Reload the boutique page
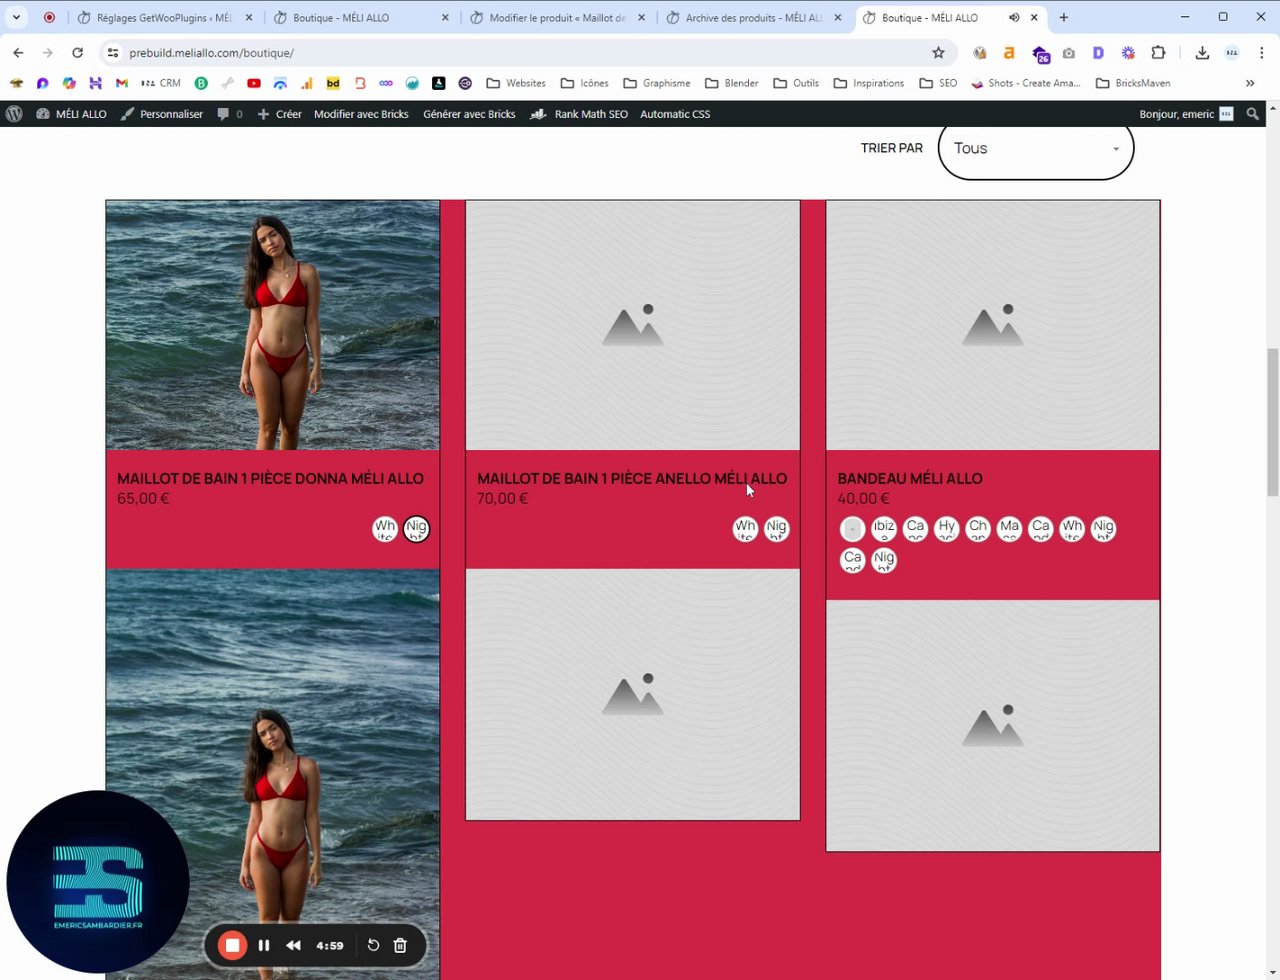 tap(77, 53)
